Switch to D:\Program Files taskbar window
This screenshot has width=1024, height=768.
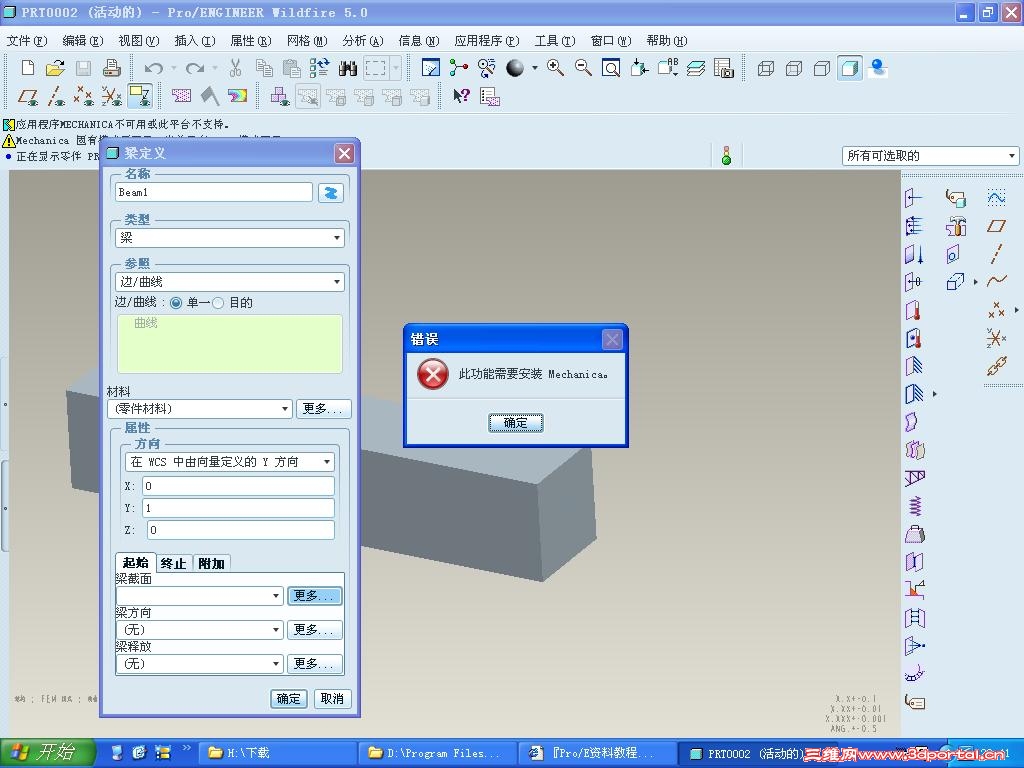436,753
